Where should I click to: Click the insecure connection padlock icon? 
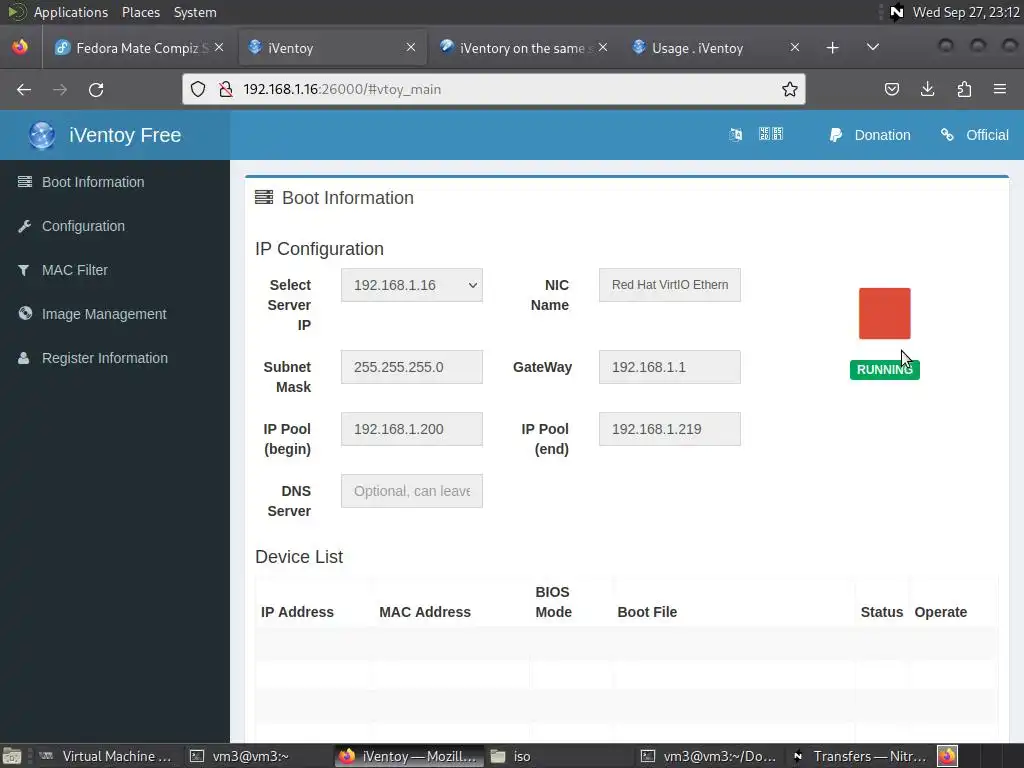tap(226, 89)
